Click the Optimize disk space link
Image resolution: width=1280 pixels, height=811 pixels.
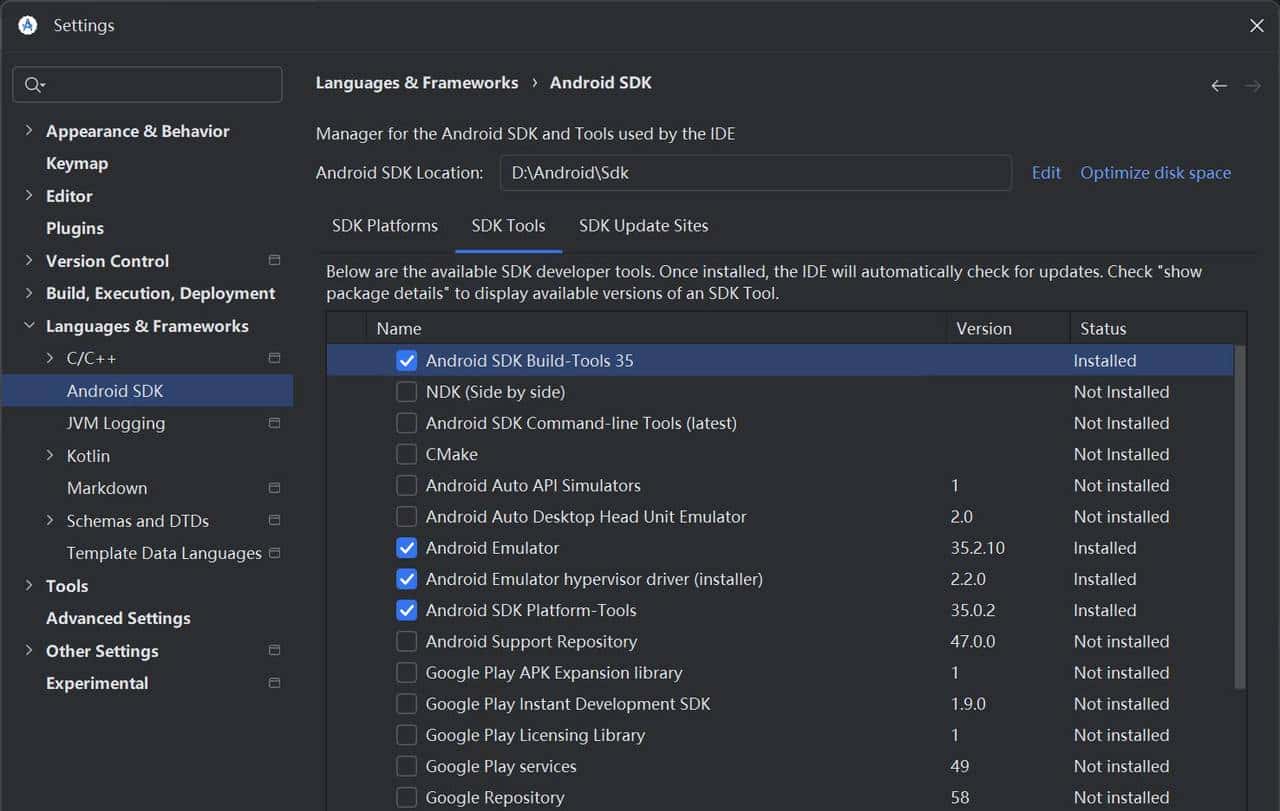click(x=1155, y=173)
